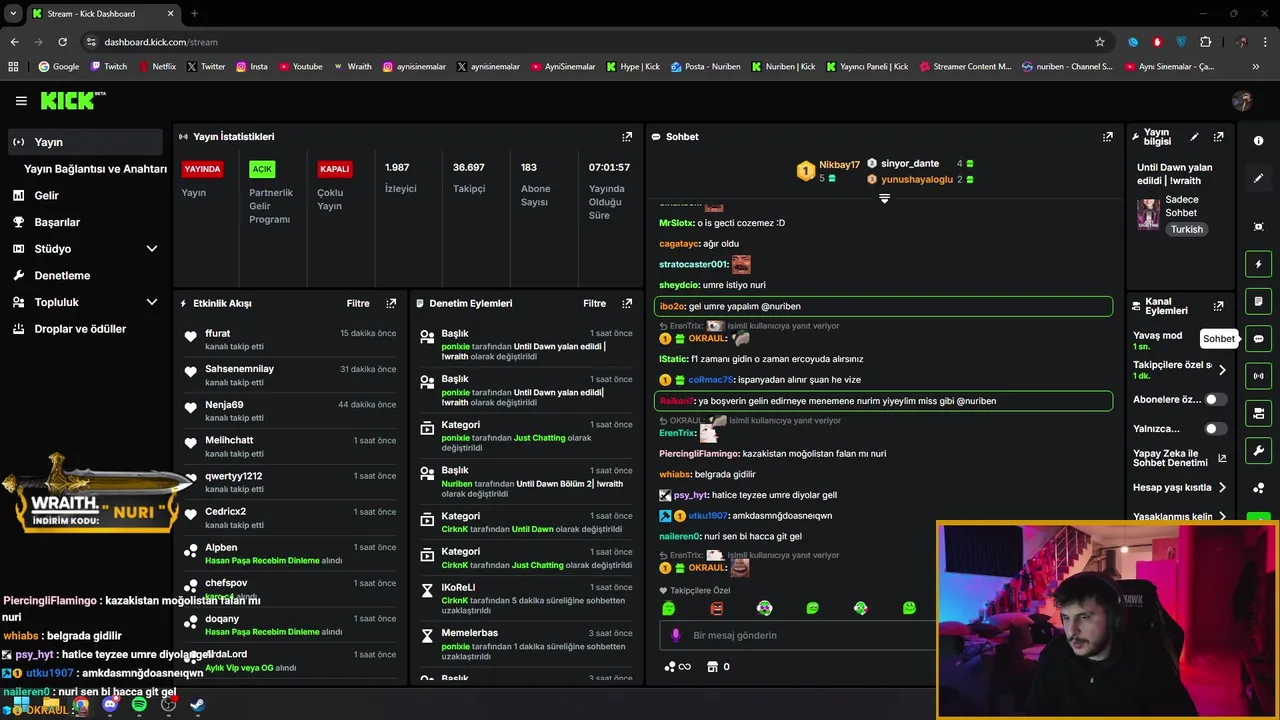Toggle the lightning bolt panel icon

click(1258, 264)
